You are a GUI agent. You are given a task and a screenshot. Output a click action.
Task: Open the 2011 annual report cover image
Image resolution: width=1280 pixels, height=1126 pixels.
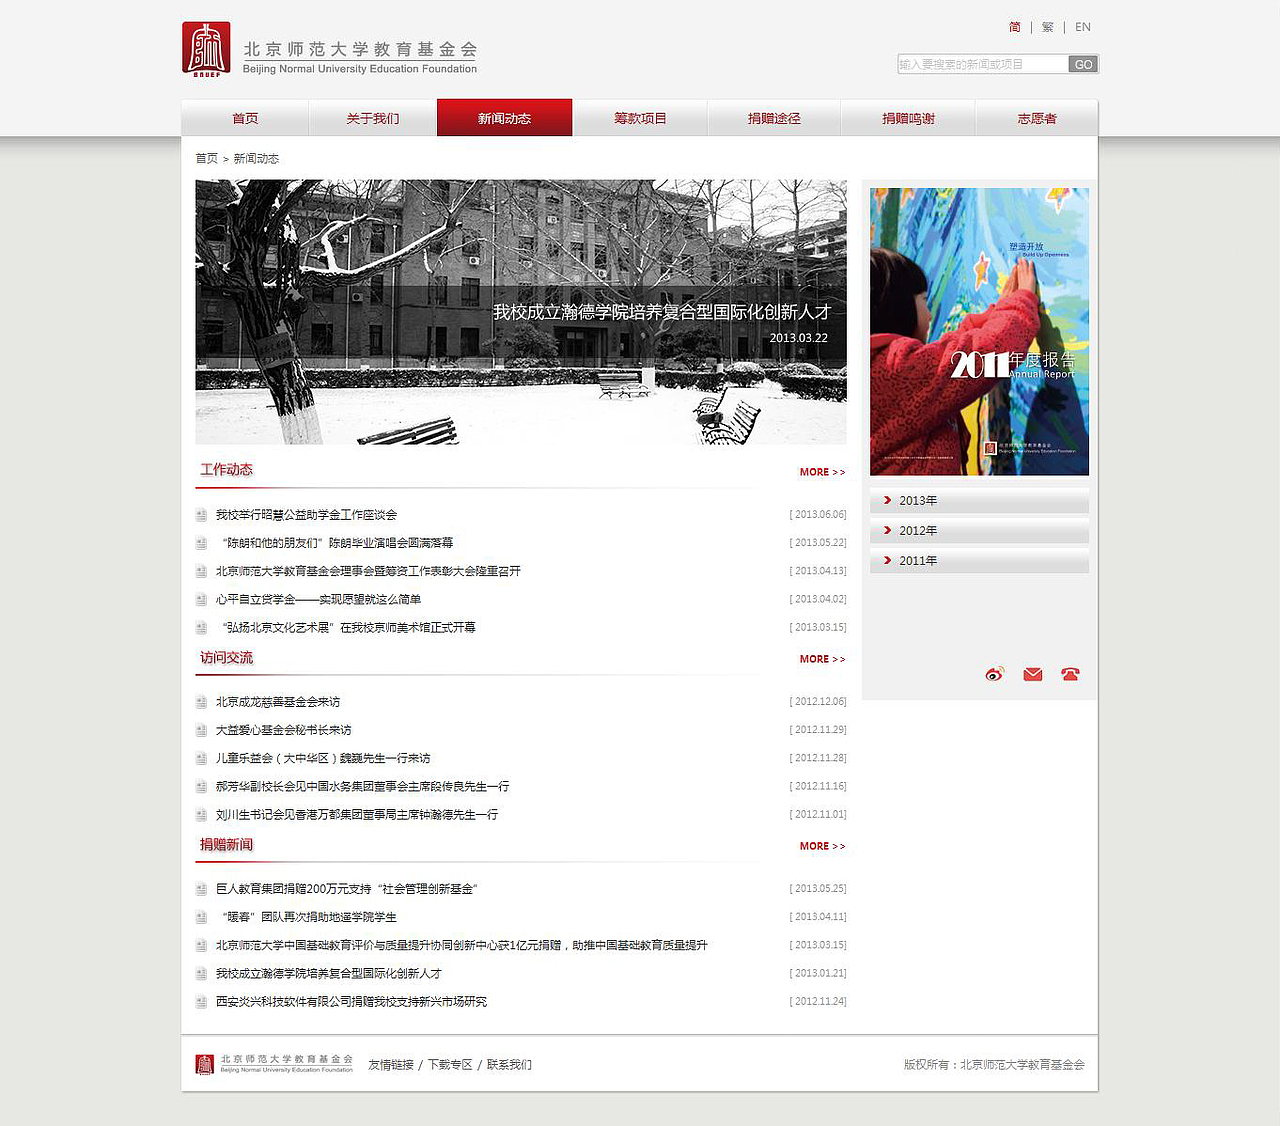point(979,331)
